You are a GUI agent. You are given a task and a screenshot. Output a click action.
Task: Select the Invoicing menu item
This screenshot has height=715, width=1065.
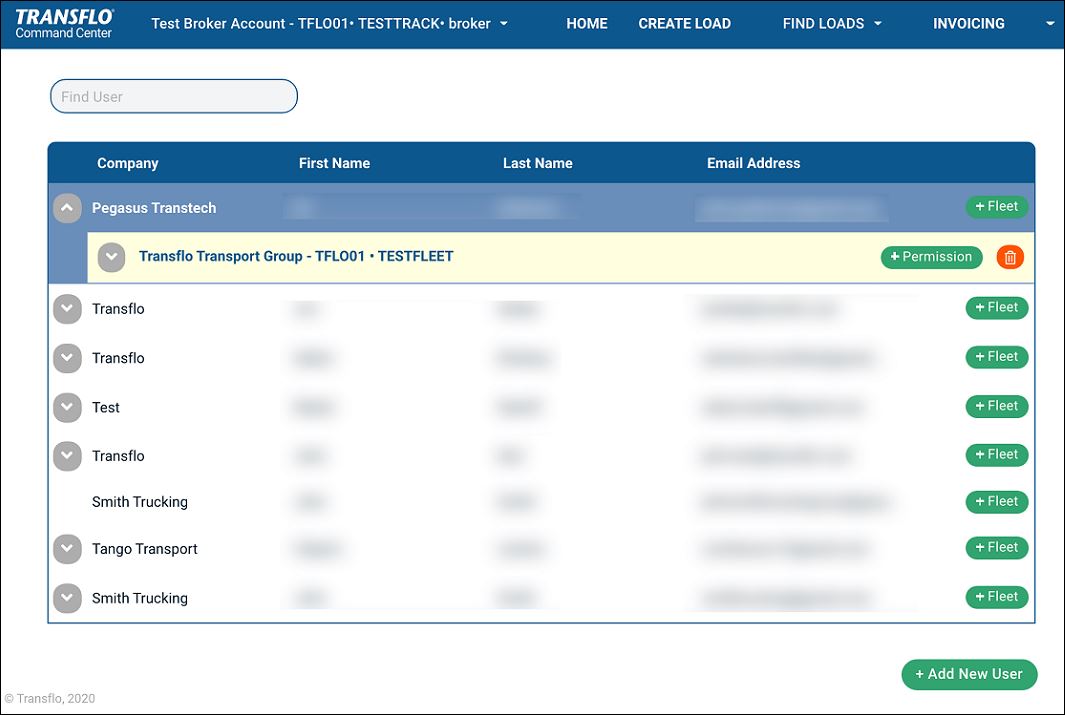pyautogui.click(x=968, y=24)
